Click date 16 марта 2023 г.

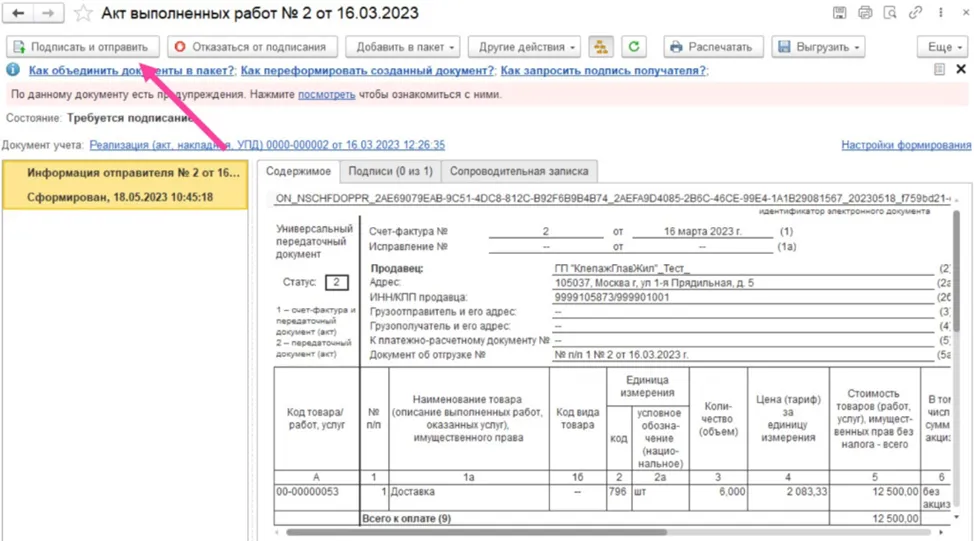[x=703, y=231]
